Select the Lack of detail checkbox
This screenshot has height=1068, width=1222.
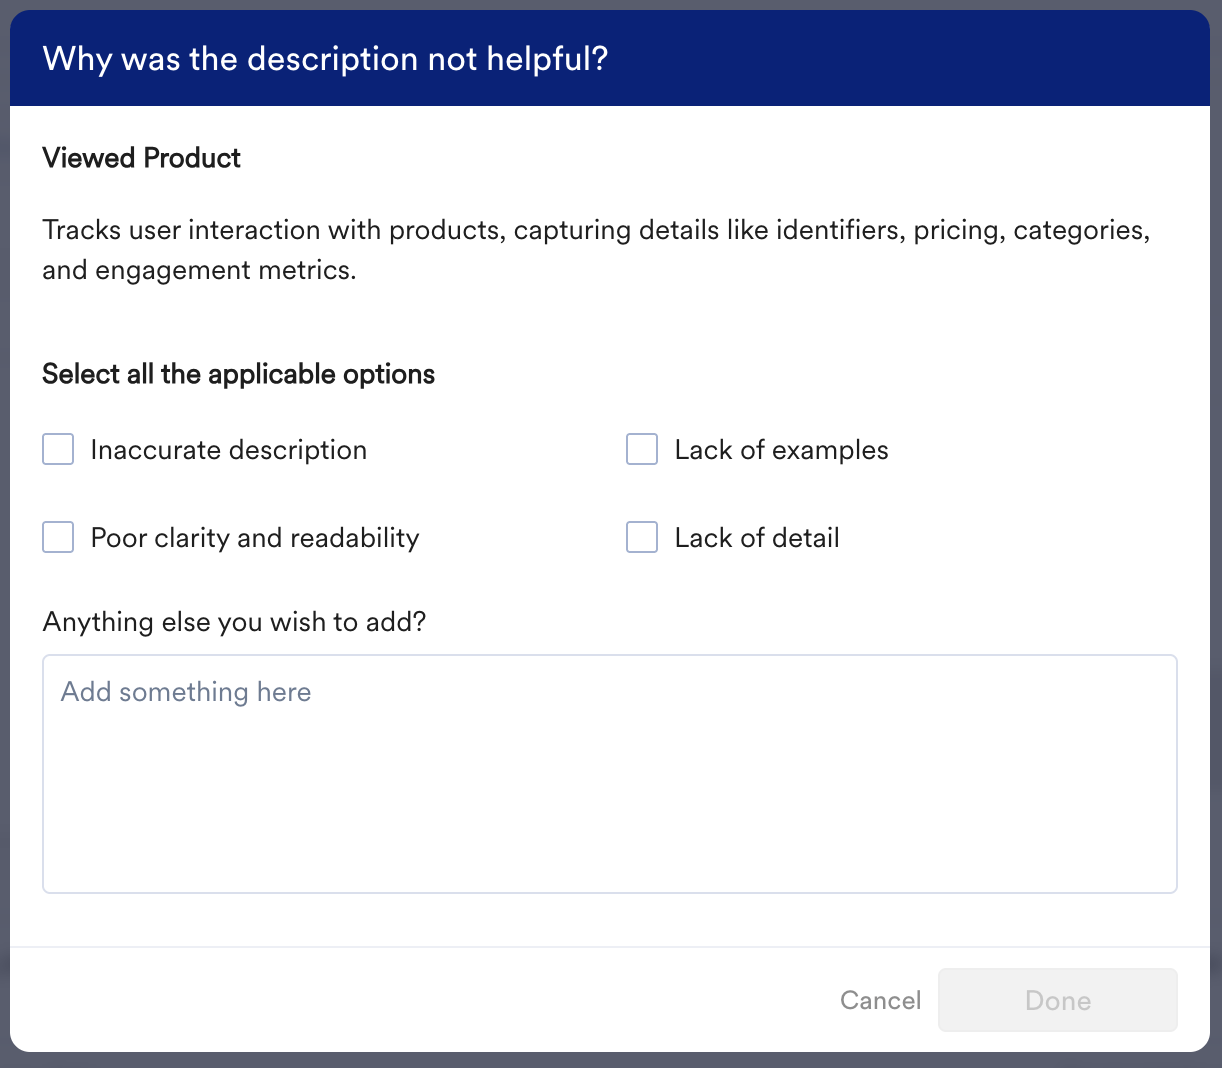(x=642, y=538)
